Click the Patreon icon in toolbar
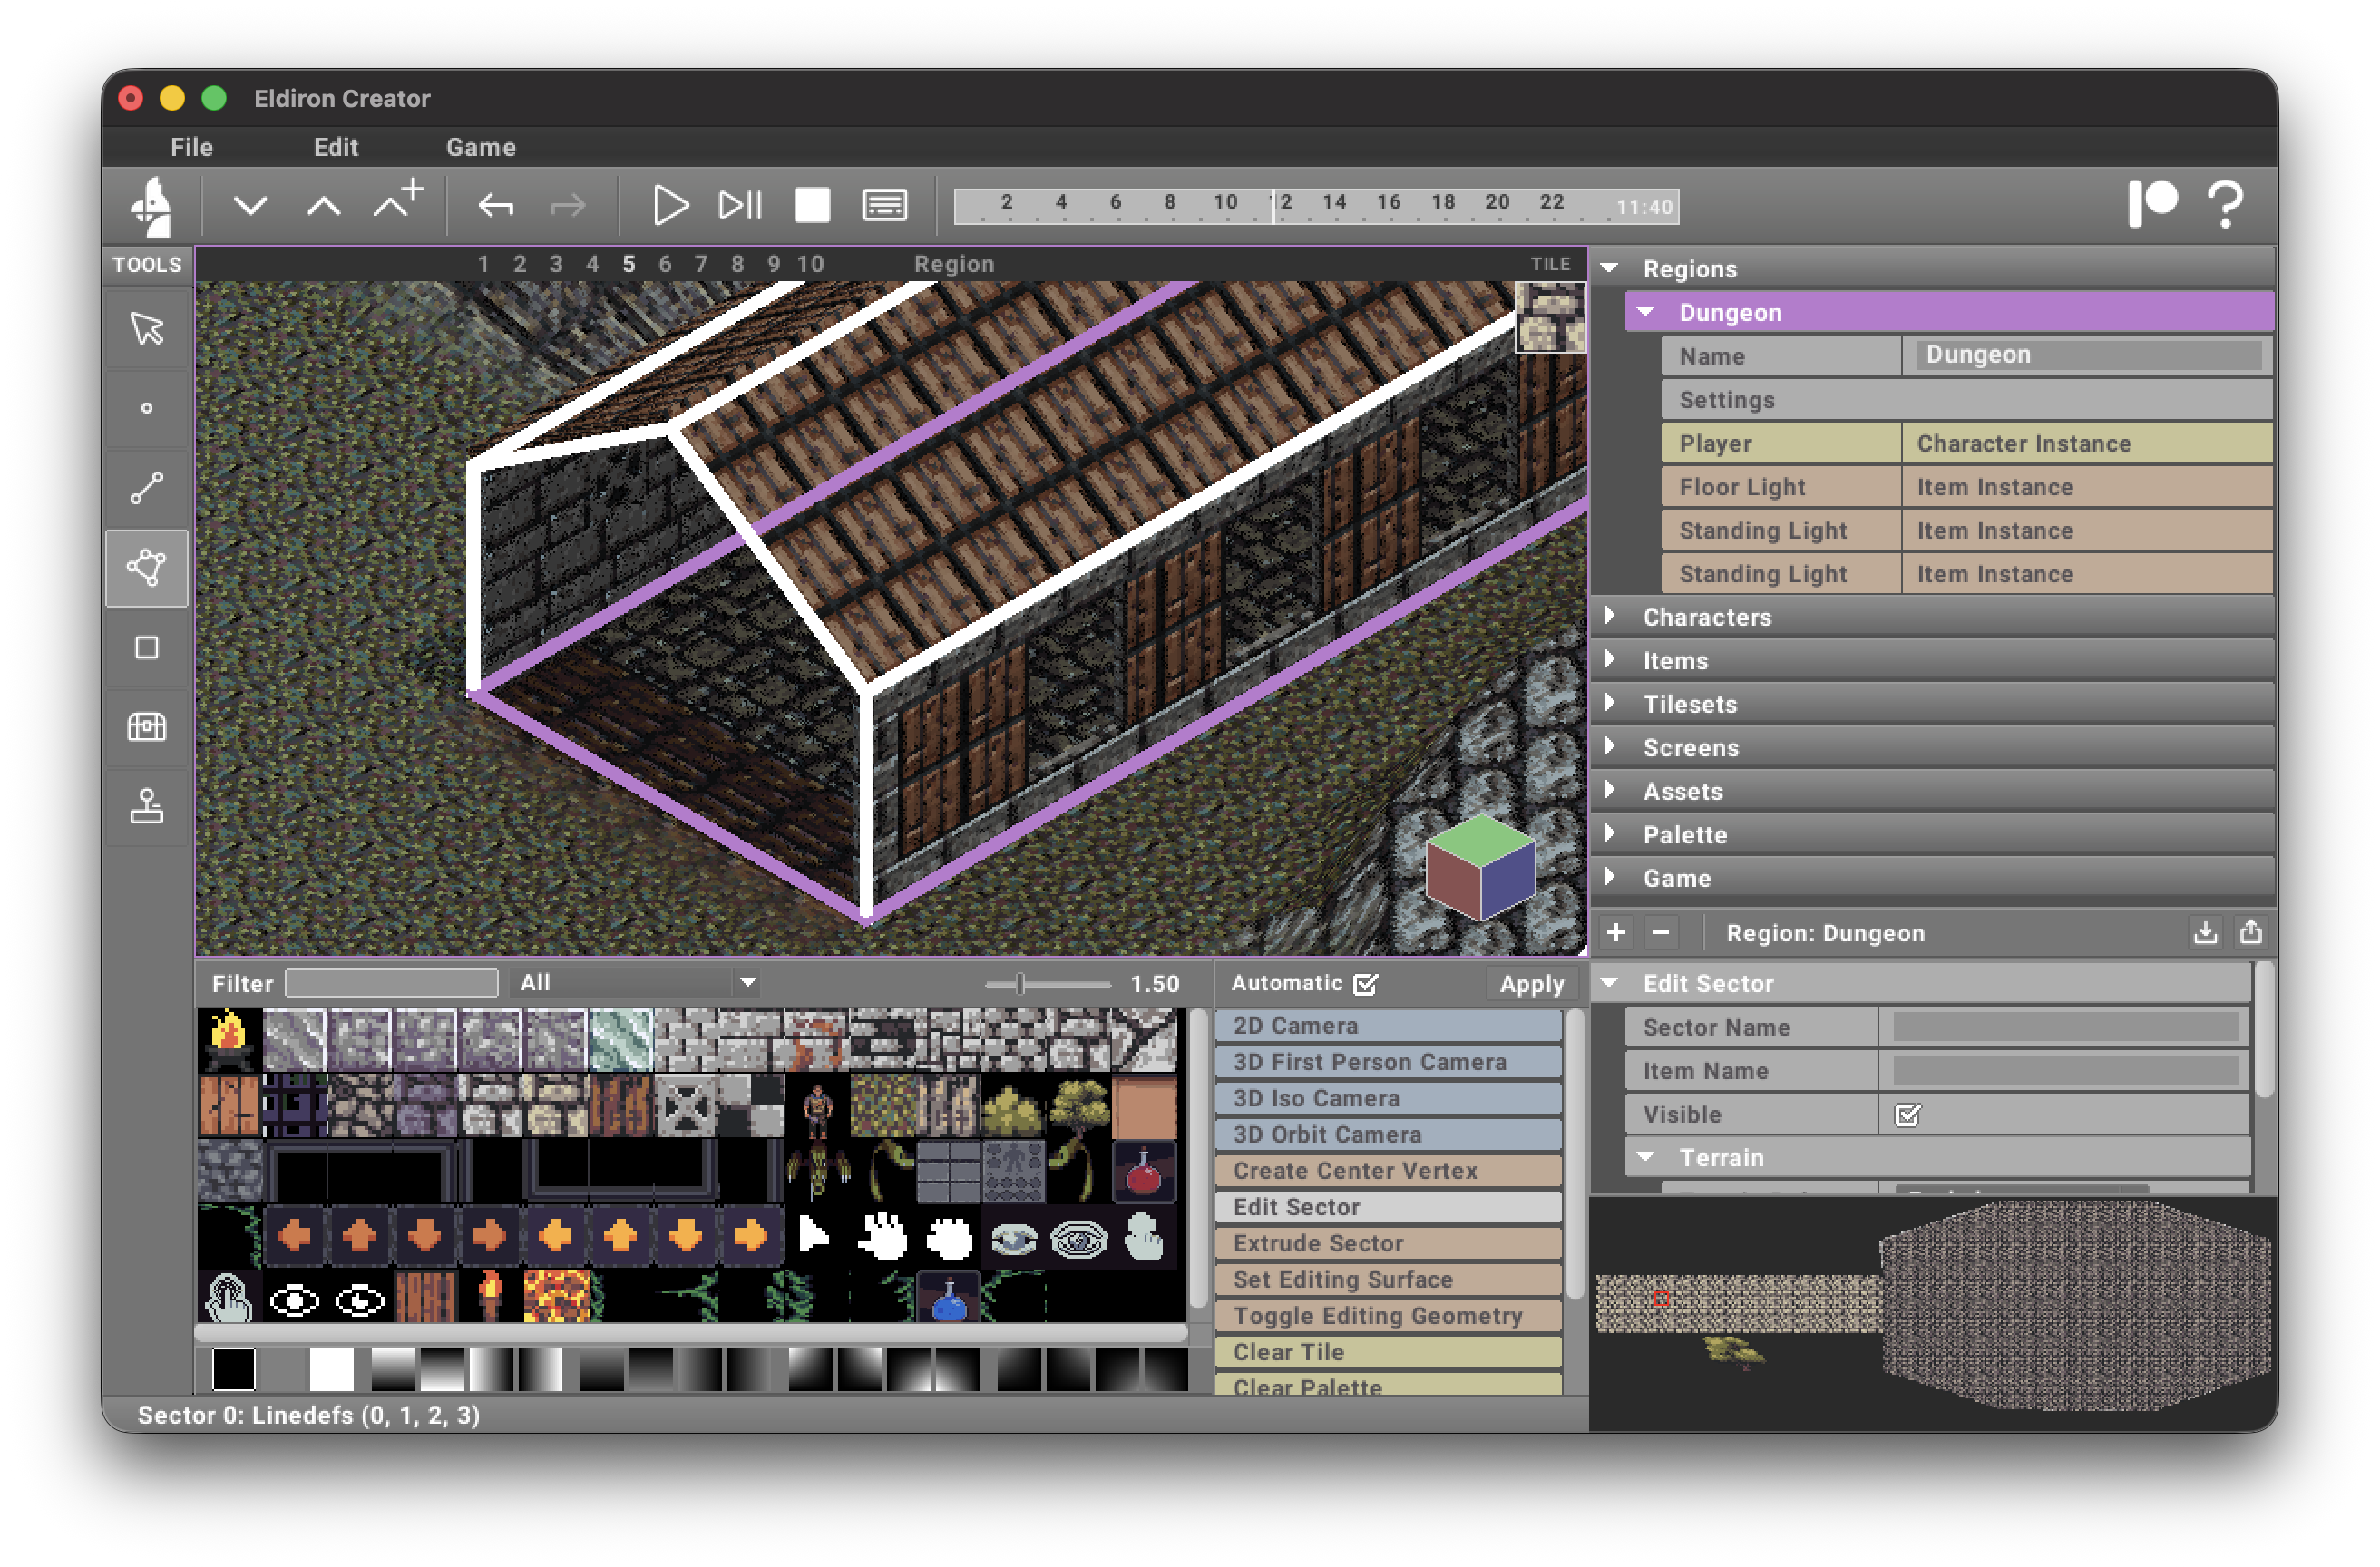This screenshot has height=1567, width=2380. (2152, 204)
